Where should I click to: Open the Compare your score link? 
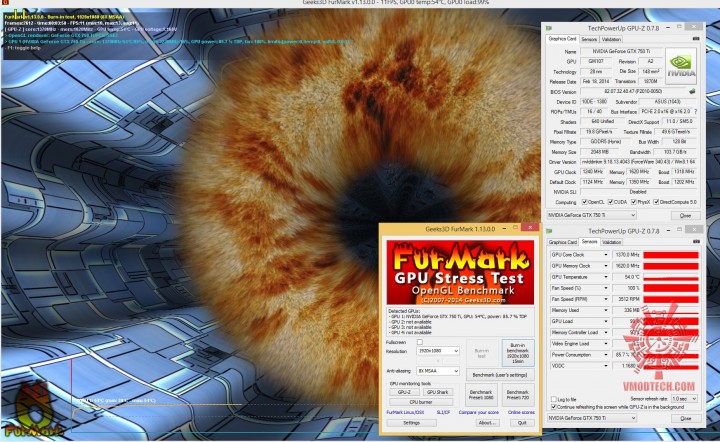(478, 412)
